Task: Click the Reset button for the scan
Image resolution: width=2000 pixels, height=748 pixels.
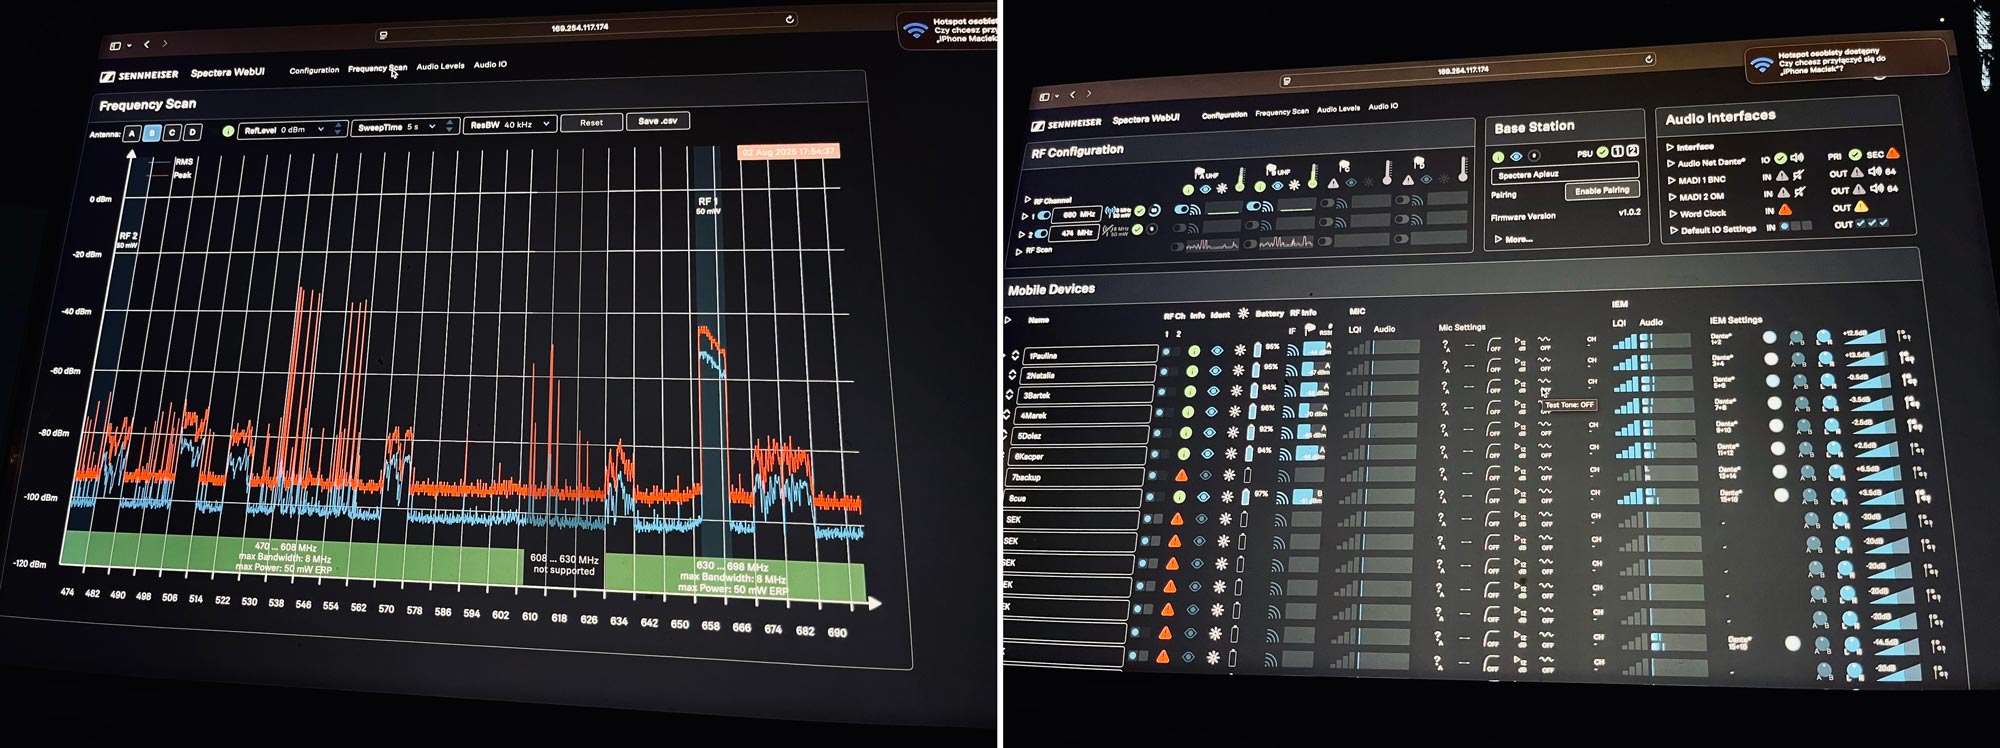Action: pos(591,123)
